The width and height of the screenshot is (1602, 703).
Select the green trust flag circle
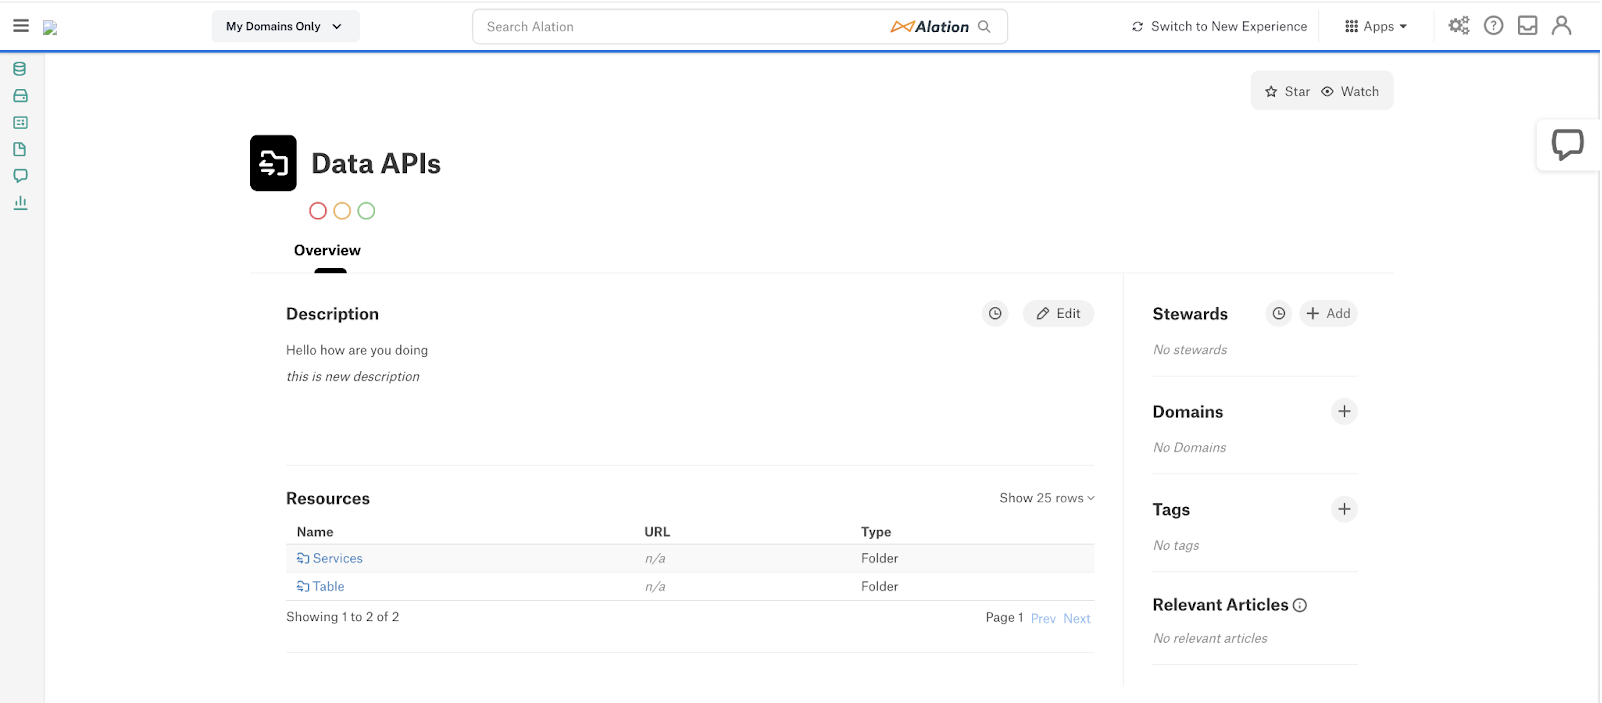pyautogui.click(x=366, y=211)
